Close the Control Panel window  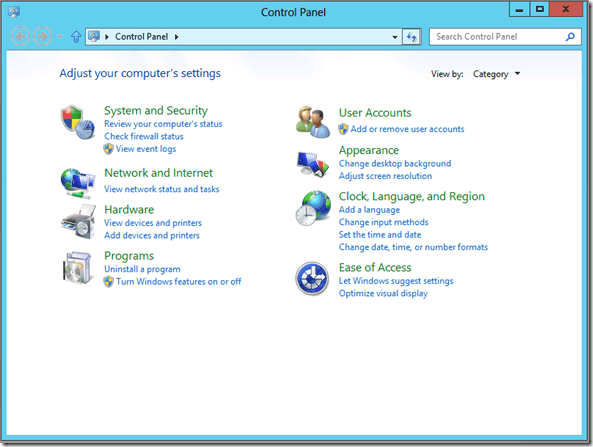pos(566,9)
